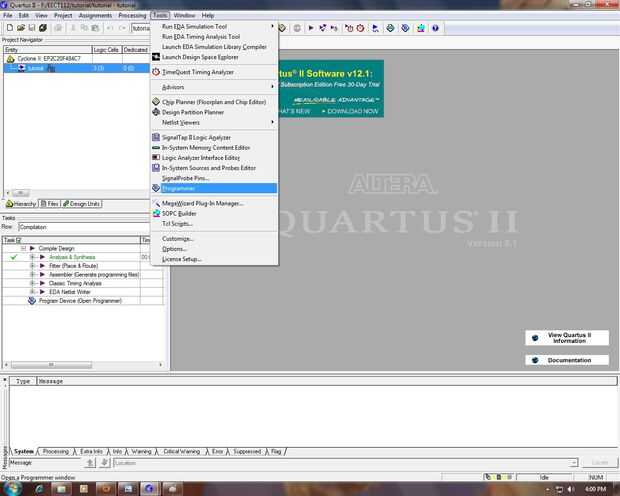This screenshot has width=620, height=496.
Task: Click the grayed Stop Processing toolbar icon
Action: pos(297,28)
